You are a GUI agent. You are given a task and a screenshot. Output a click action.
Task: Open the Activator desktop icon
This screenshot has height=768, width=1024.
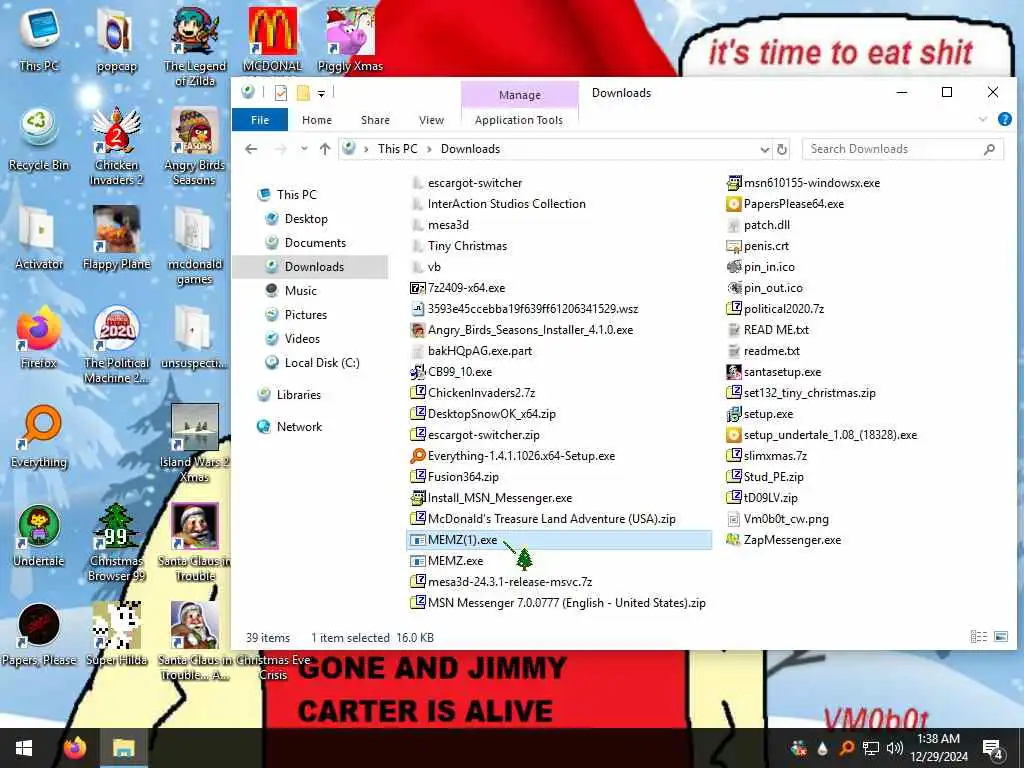(x=39, y=238)
